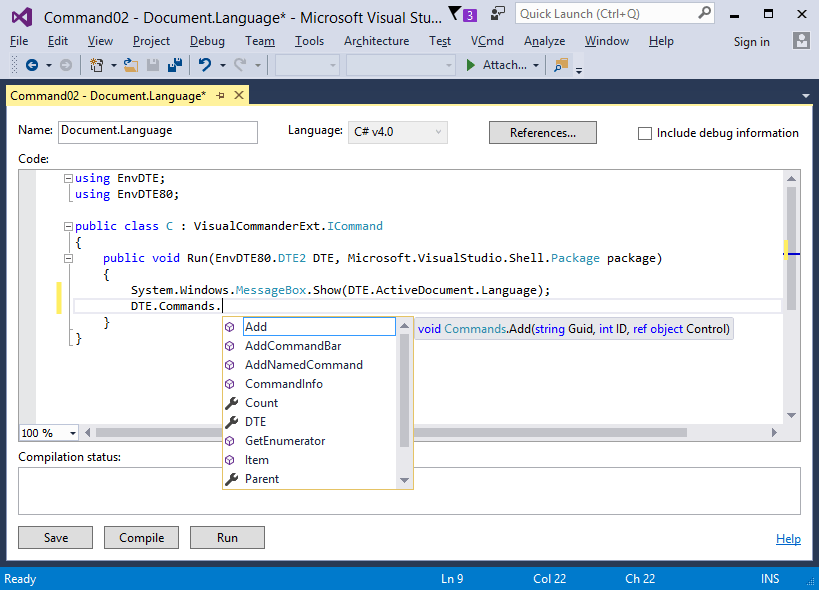The width and height of the screenshot is (819, 590).
Task: Open the toolbar overflow options arrow
Action: [x=579, y=70]
